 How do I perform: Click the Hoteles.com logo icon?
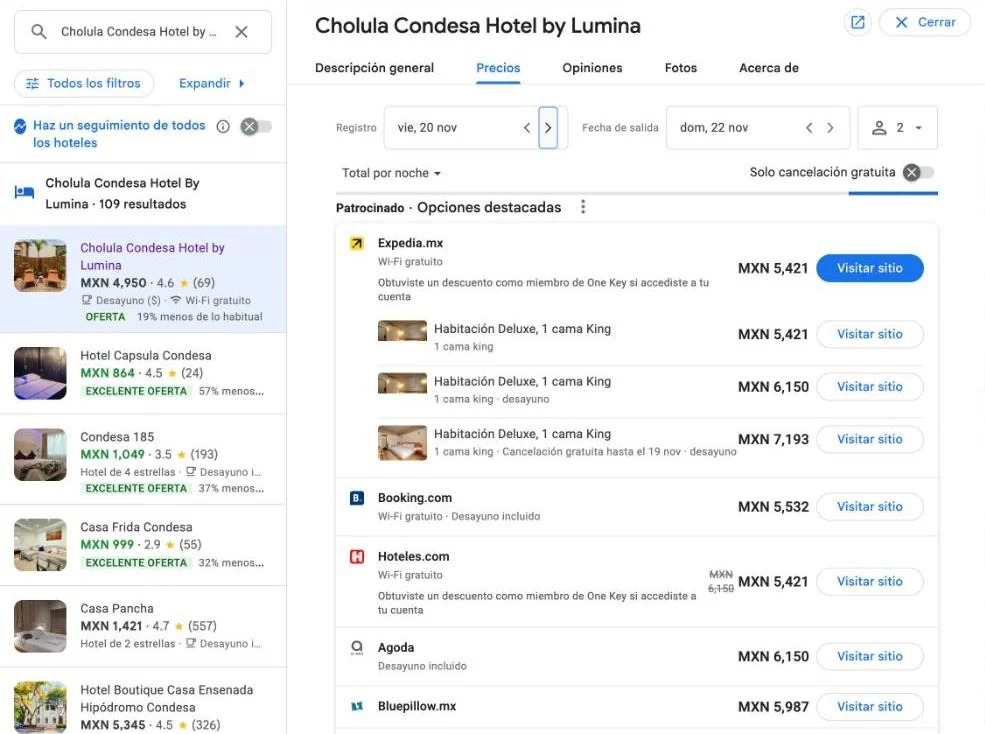(357, 557)
